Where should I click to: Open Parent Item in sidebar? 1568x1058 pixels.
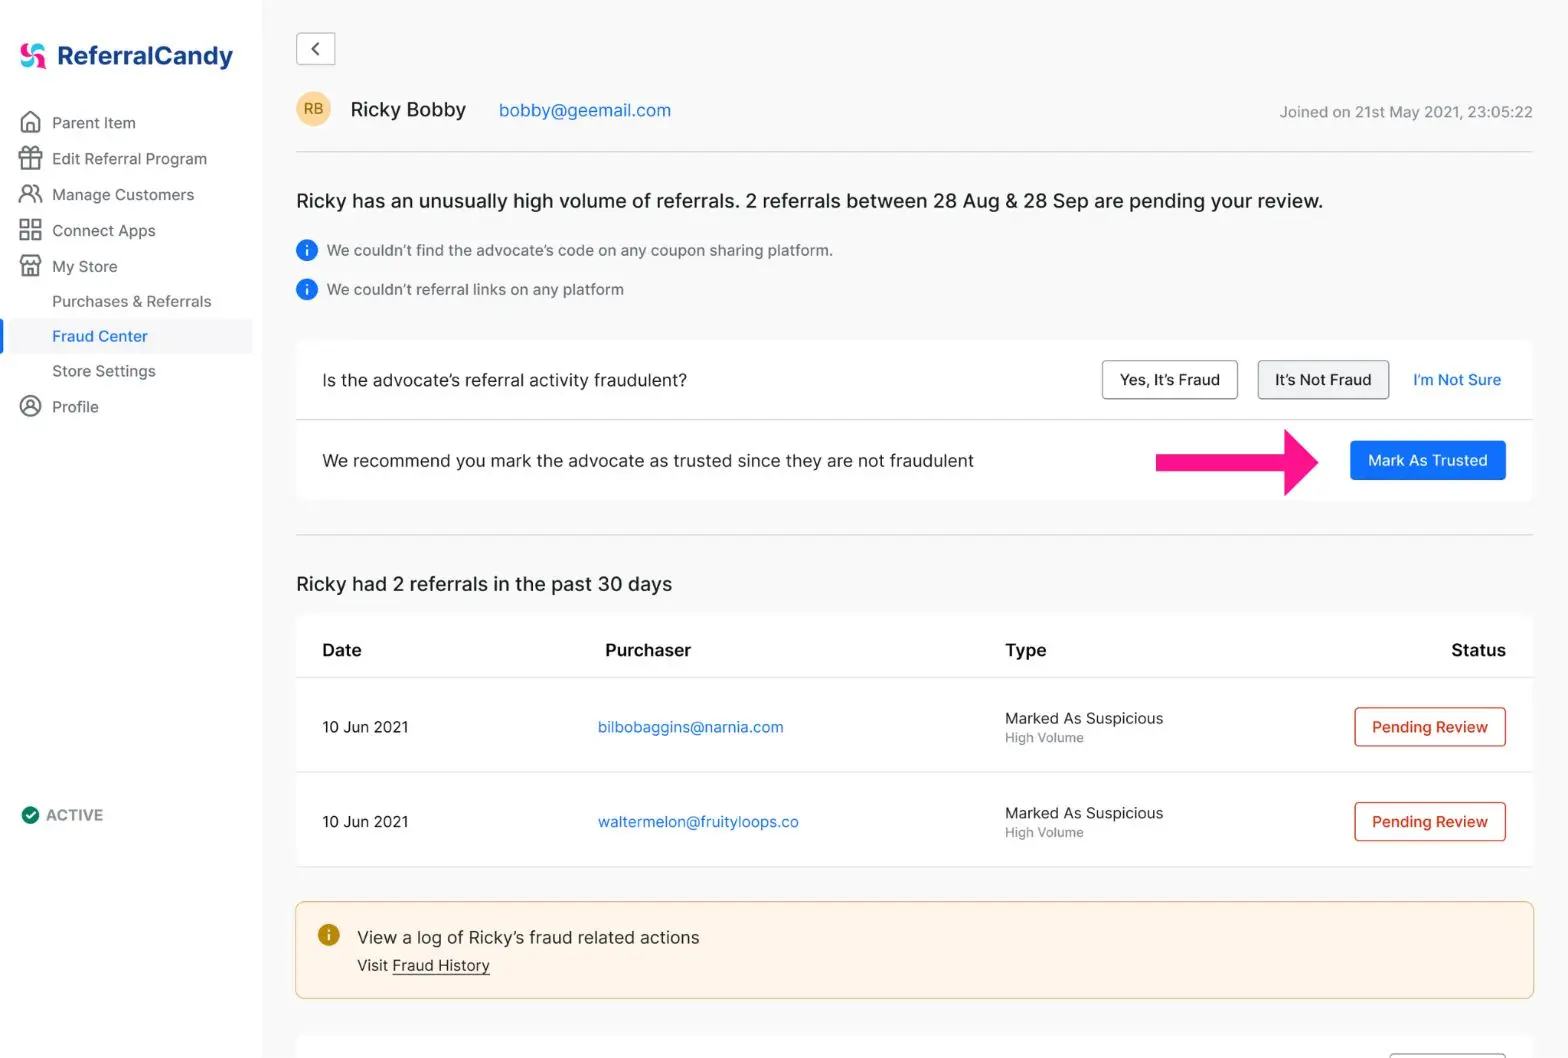pos(94,123)
